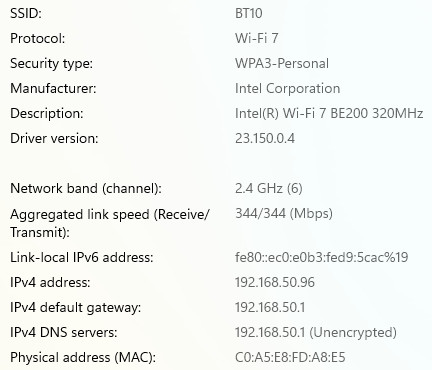The width and height of the screenshot is (432, 370).
Task: Click the Network band (channel) label
Action: [x=86, y=188]
